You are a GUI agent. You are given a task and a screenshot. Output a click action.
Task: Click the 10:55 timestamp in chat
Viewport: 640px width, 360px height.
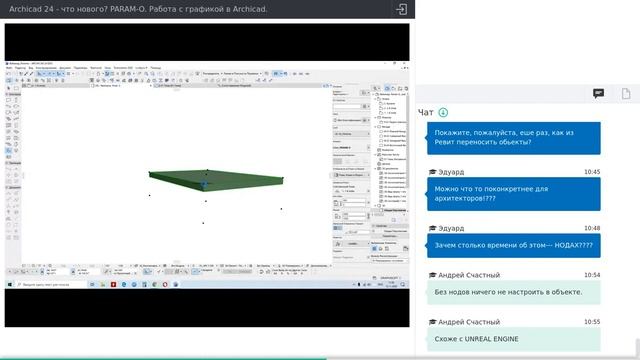click(x=592, y=322)
